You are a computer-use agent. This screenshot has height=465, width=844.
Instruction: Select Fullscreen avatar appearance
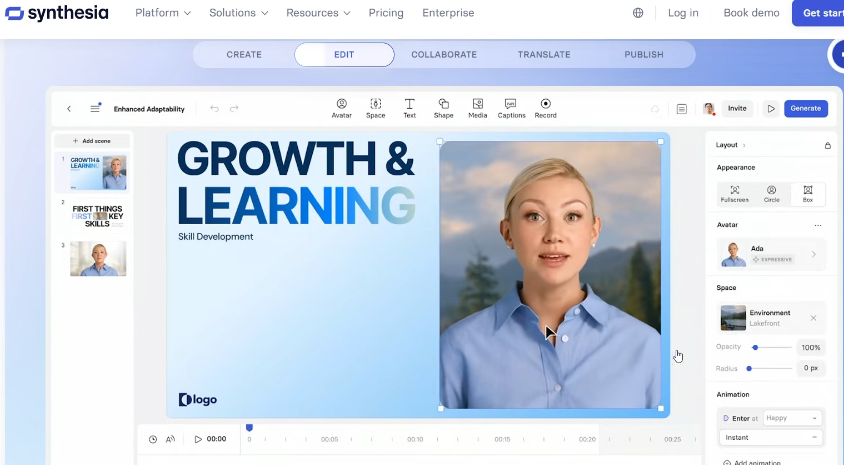(x=734, y=194)
